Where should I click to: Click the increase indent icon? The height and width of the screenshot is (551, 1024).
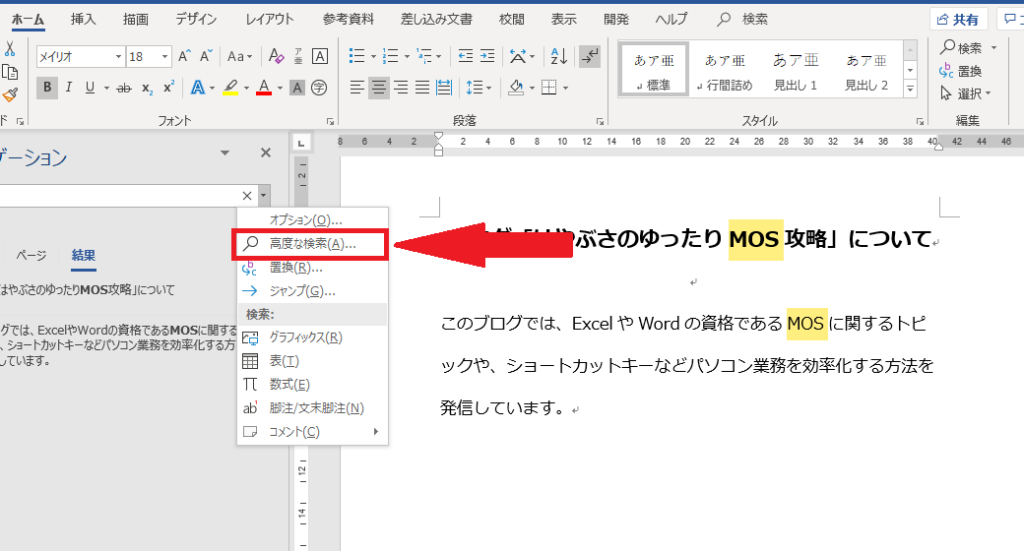[488, 56]
